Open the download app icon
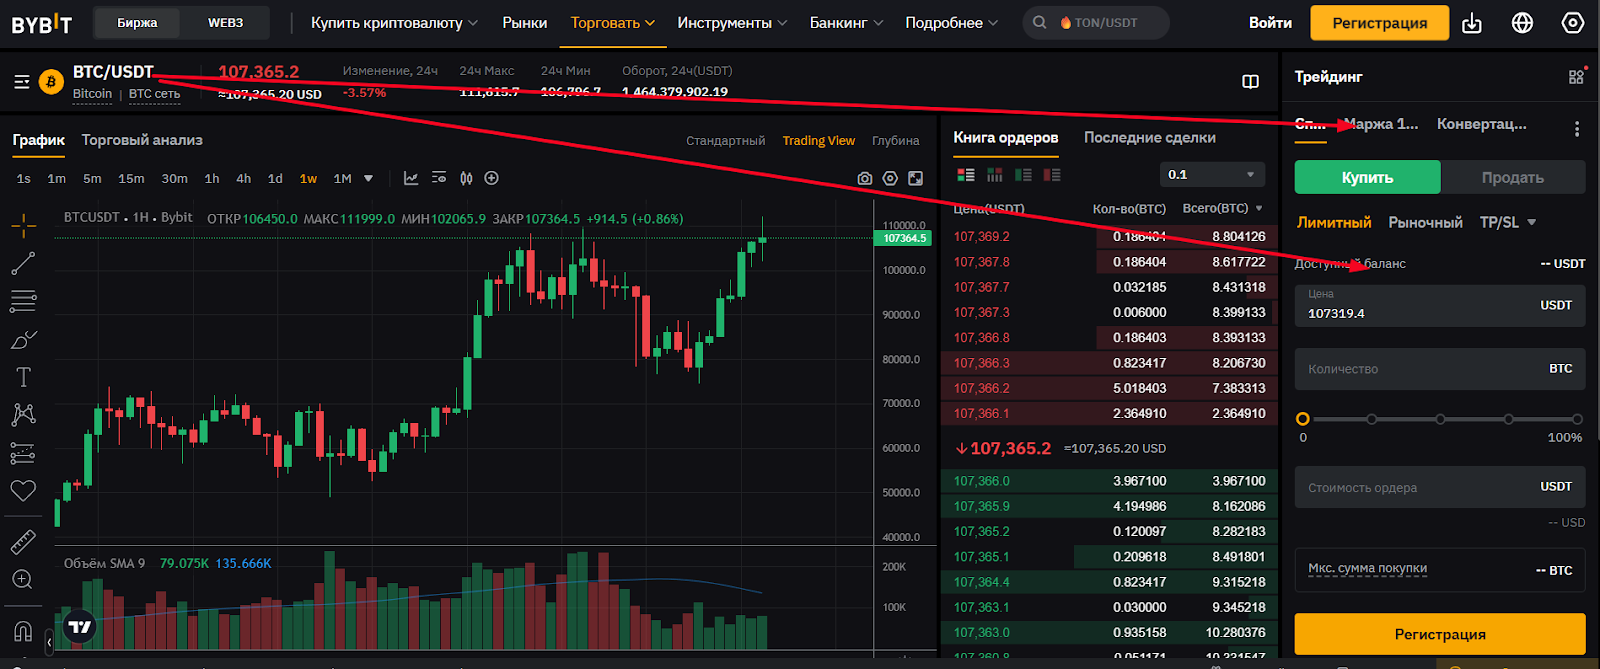This screenshot has height=669, width=1600. pos(1472,23)
